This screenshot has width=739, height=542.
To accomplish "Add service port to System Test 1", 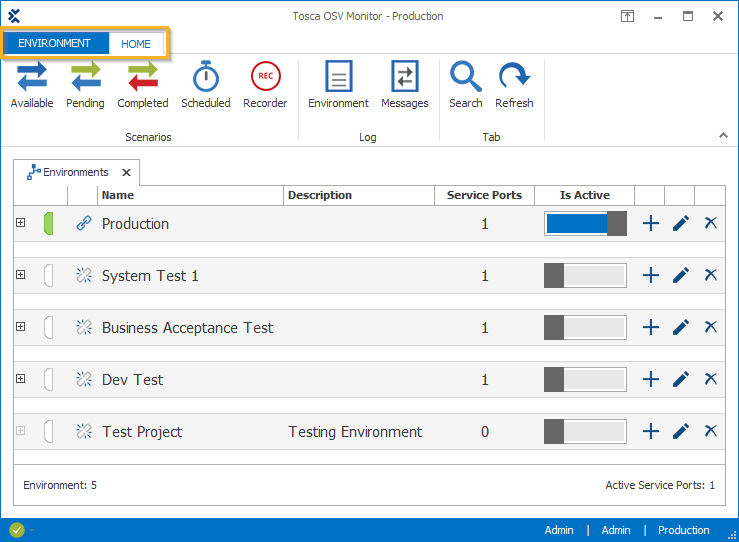I will click(651, 276).
